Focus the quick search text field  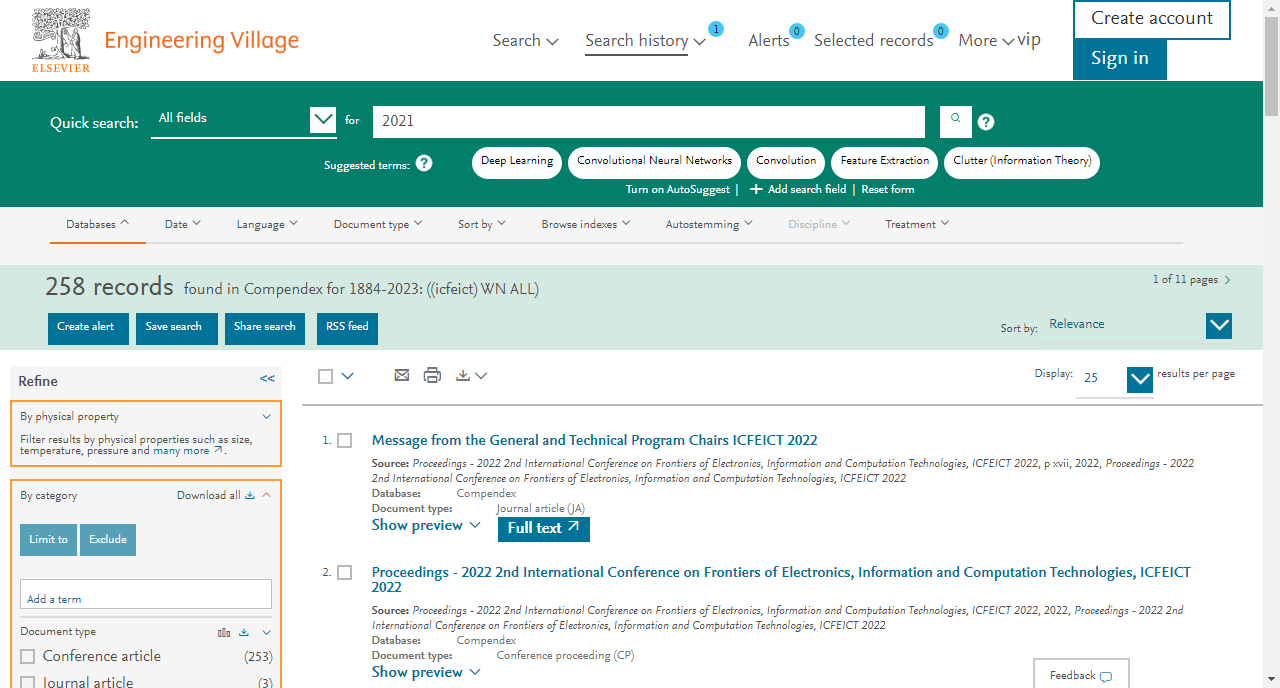point(649,122)
